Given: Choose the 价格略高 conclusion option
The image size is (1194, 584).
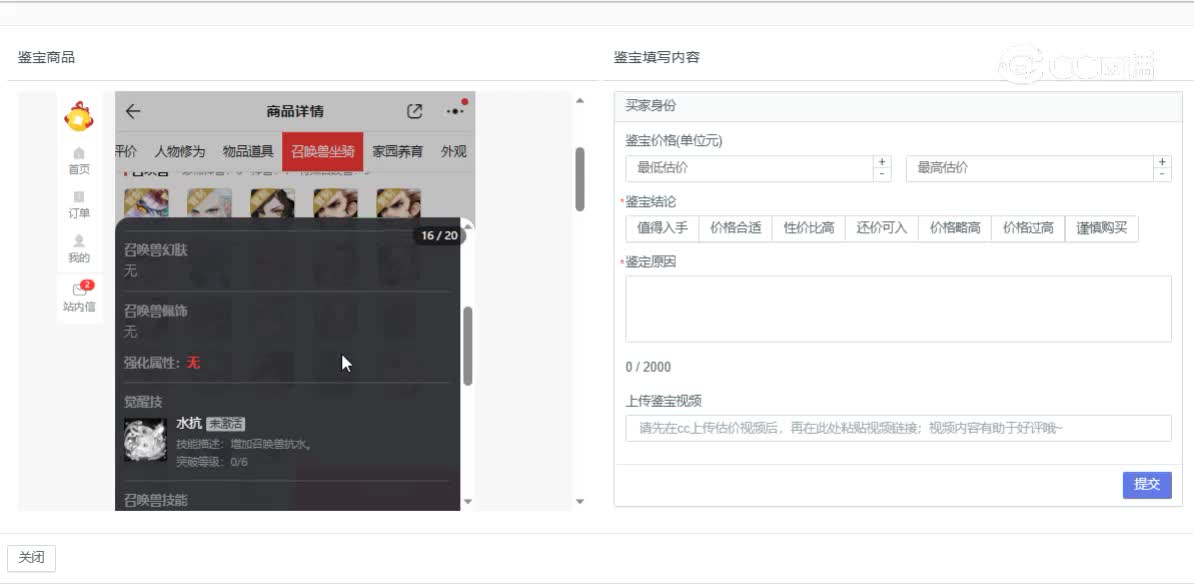Looking at the screenshot, I should click(x=954, y=228).
